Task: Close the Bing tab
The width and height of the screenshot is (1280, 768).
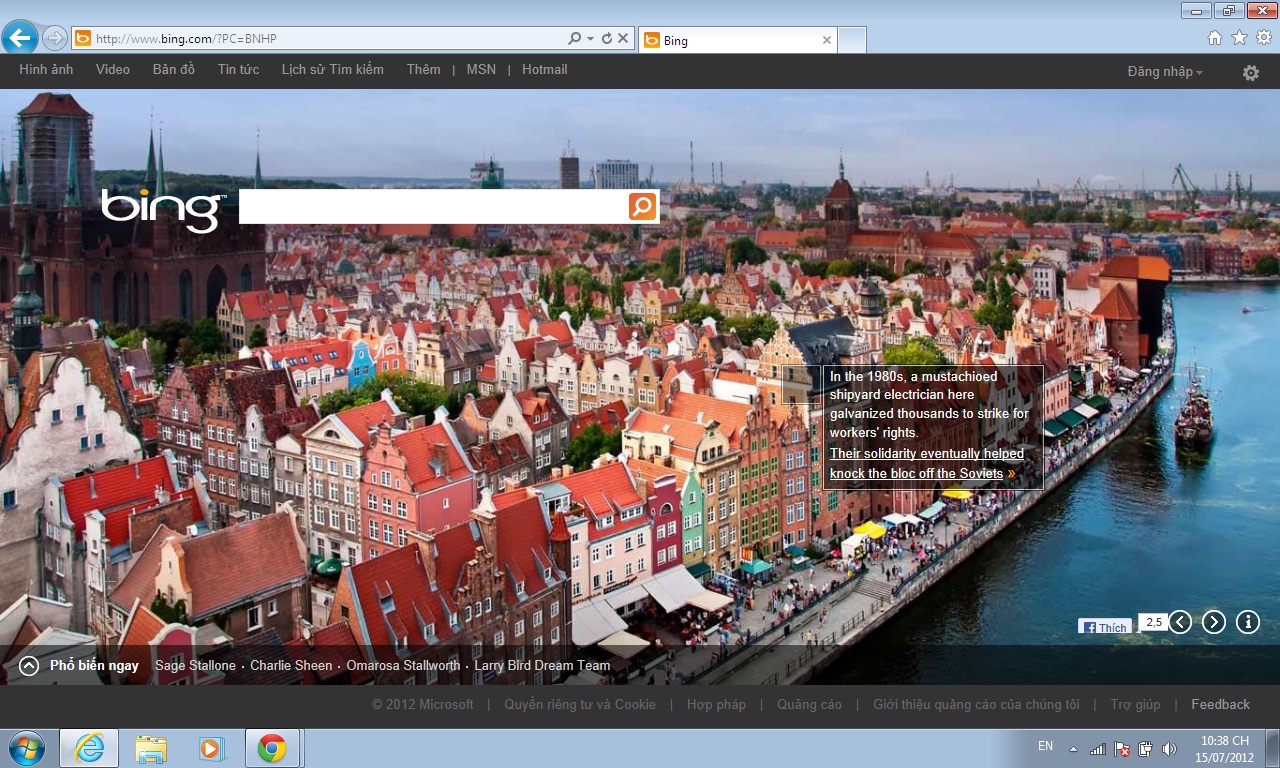Action: (826, 40)
